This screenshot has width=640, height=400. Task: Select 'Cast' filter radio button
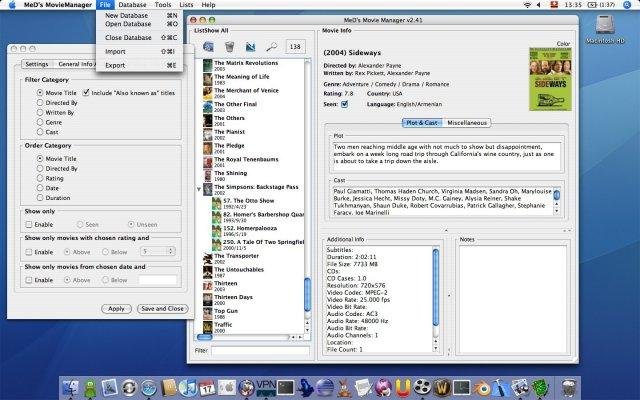40,132
